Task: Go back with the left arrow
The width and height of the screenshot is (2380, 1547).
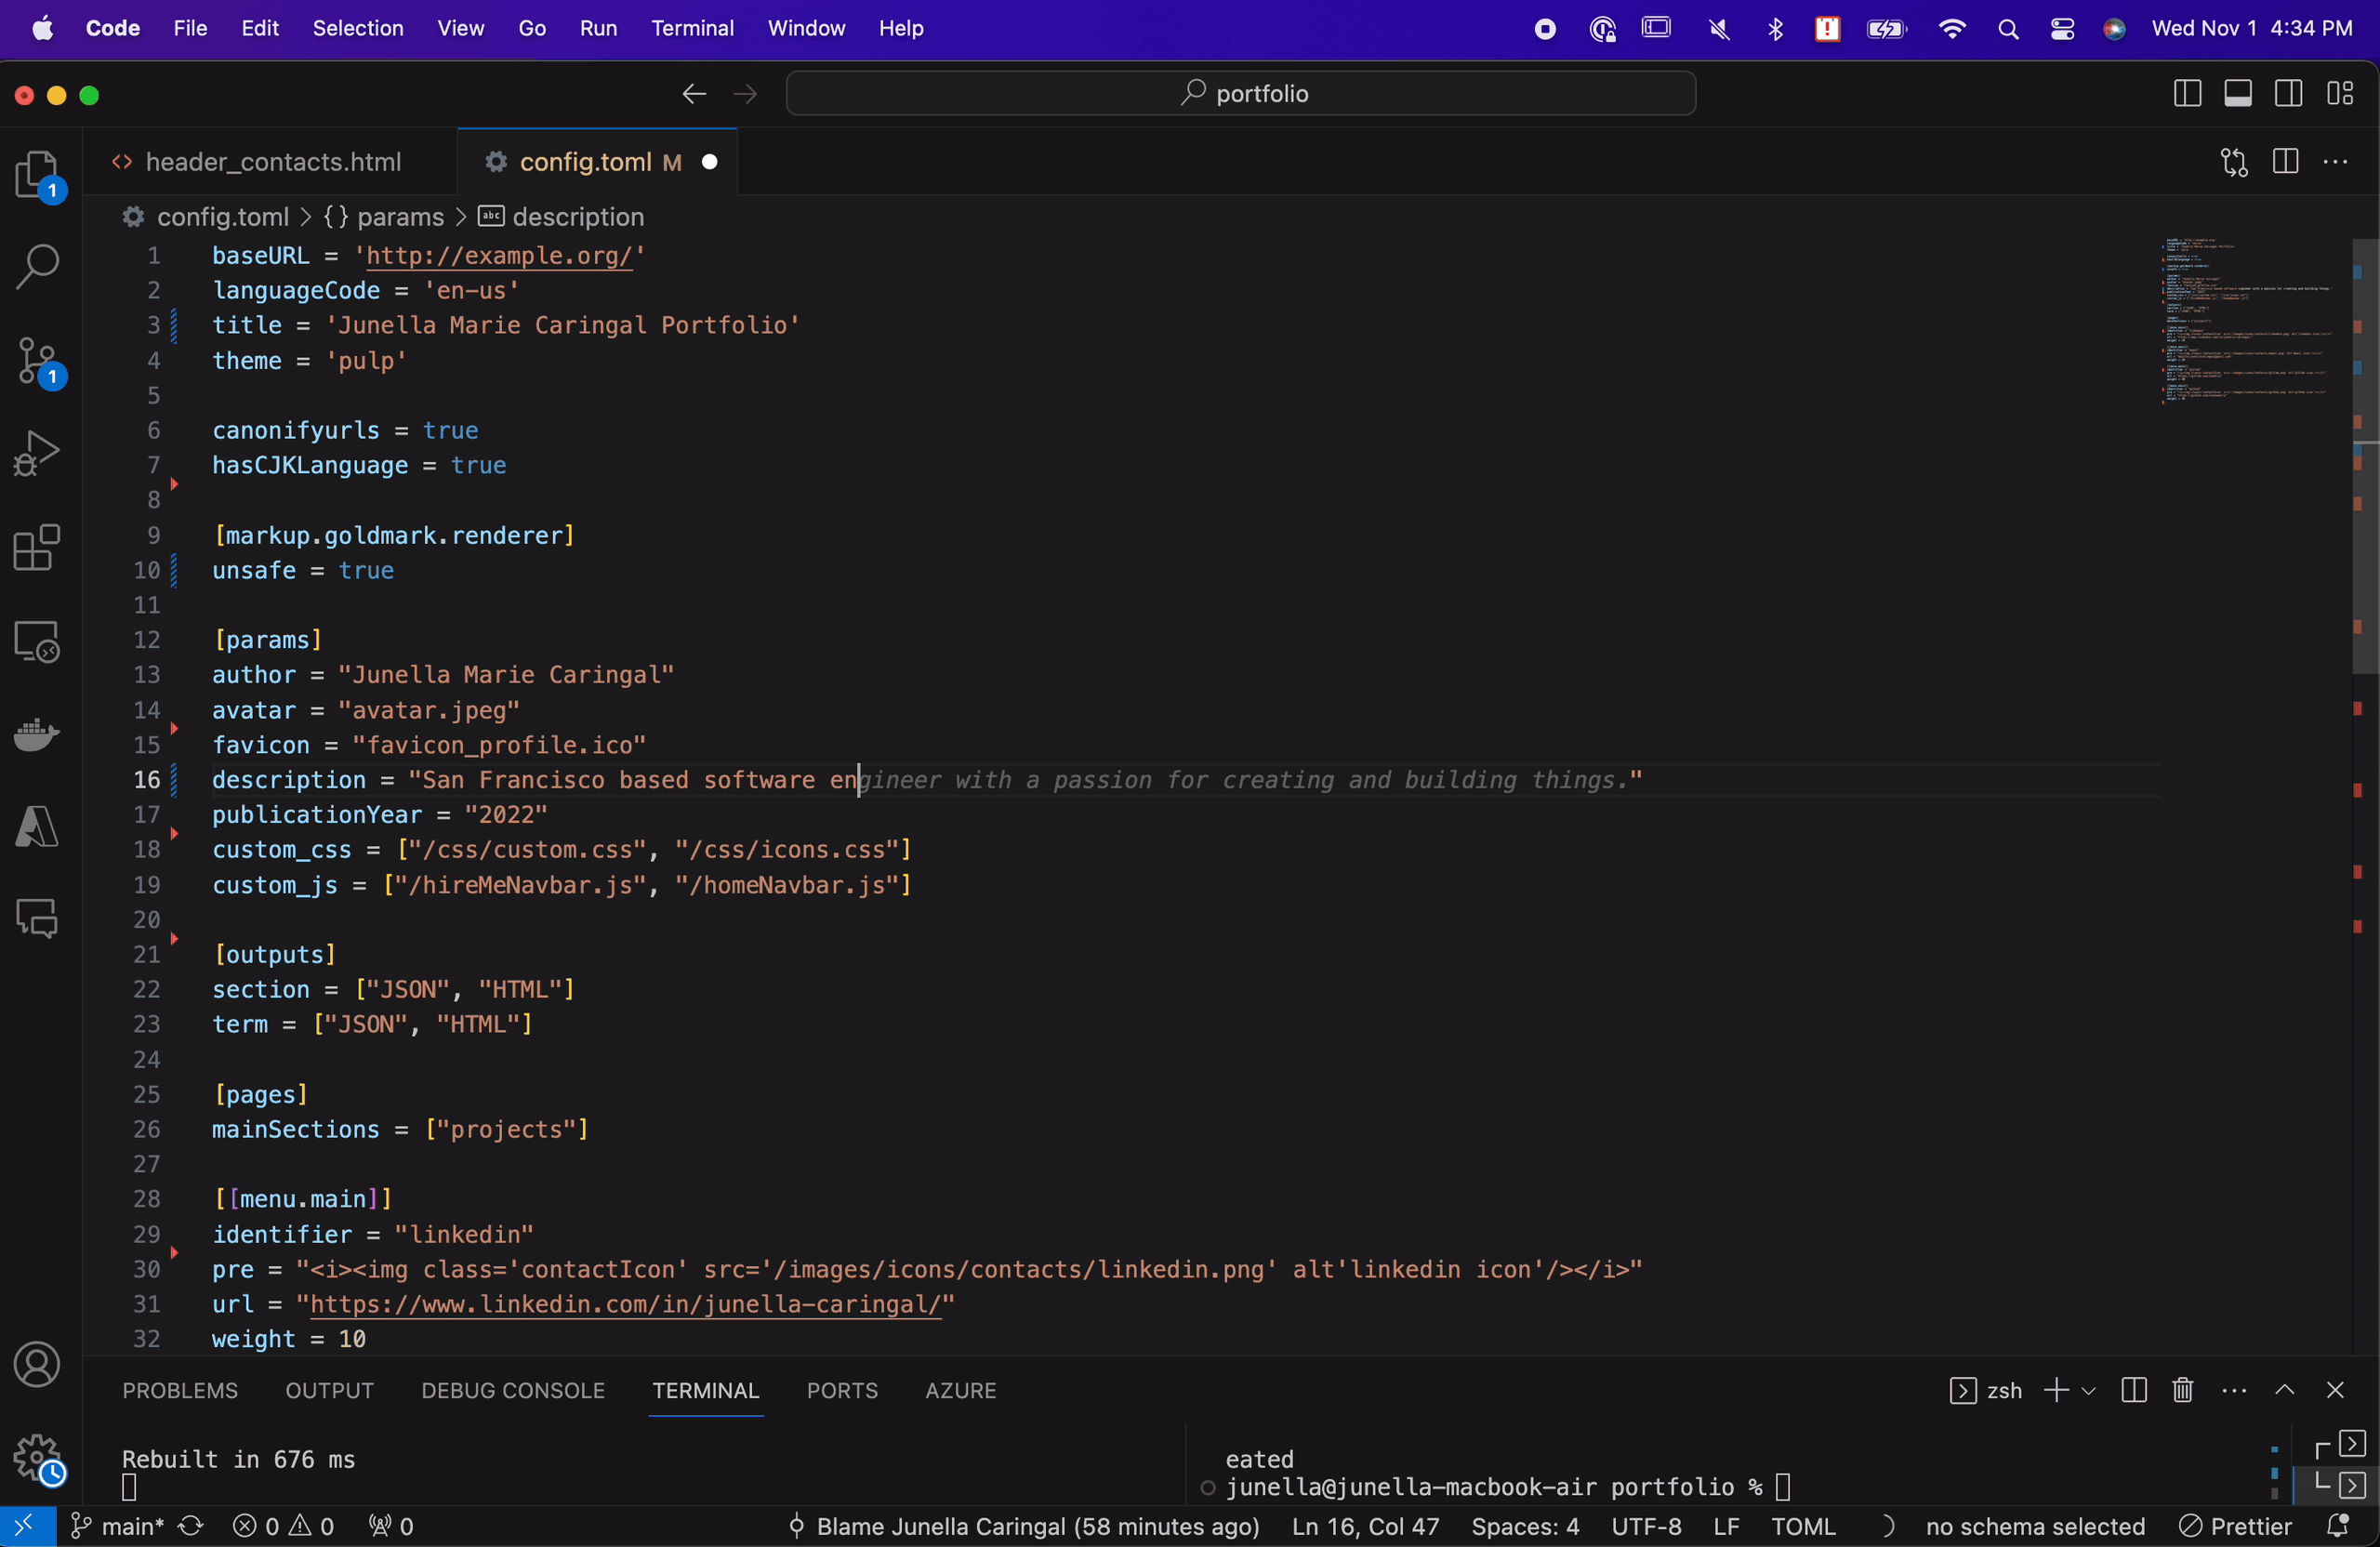Action: point(694,94)
